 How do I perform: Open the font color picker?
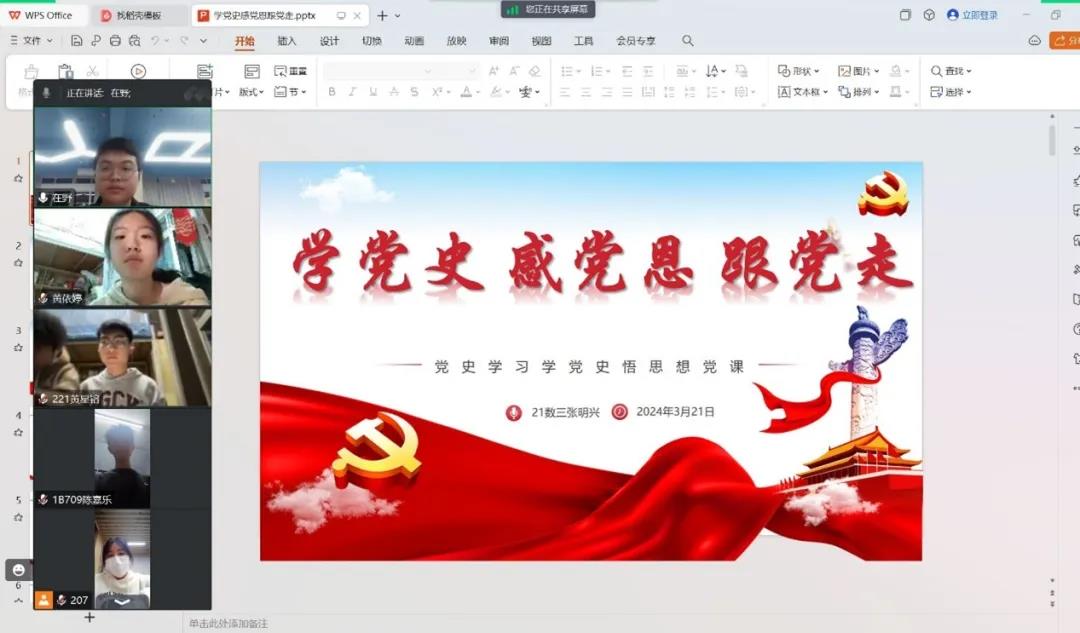coord(466,92)
